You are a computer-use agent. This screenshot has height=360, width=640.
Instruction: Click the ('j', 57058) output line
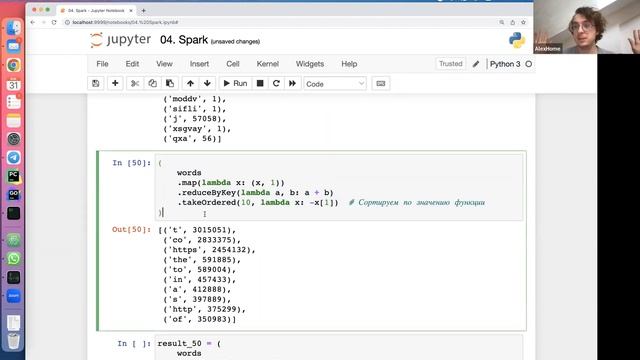[x=195, y=119]
